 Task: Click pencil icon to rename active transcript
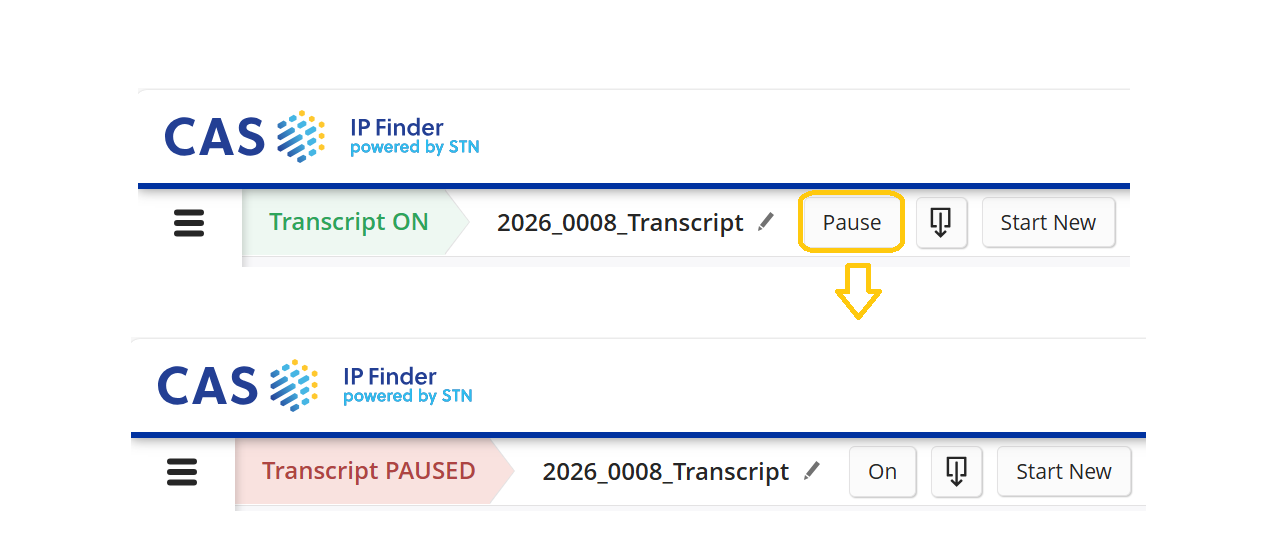766,222
